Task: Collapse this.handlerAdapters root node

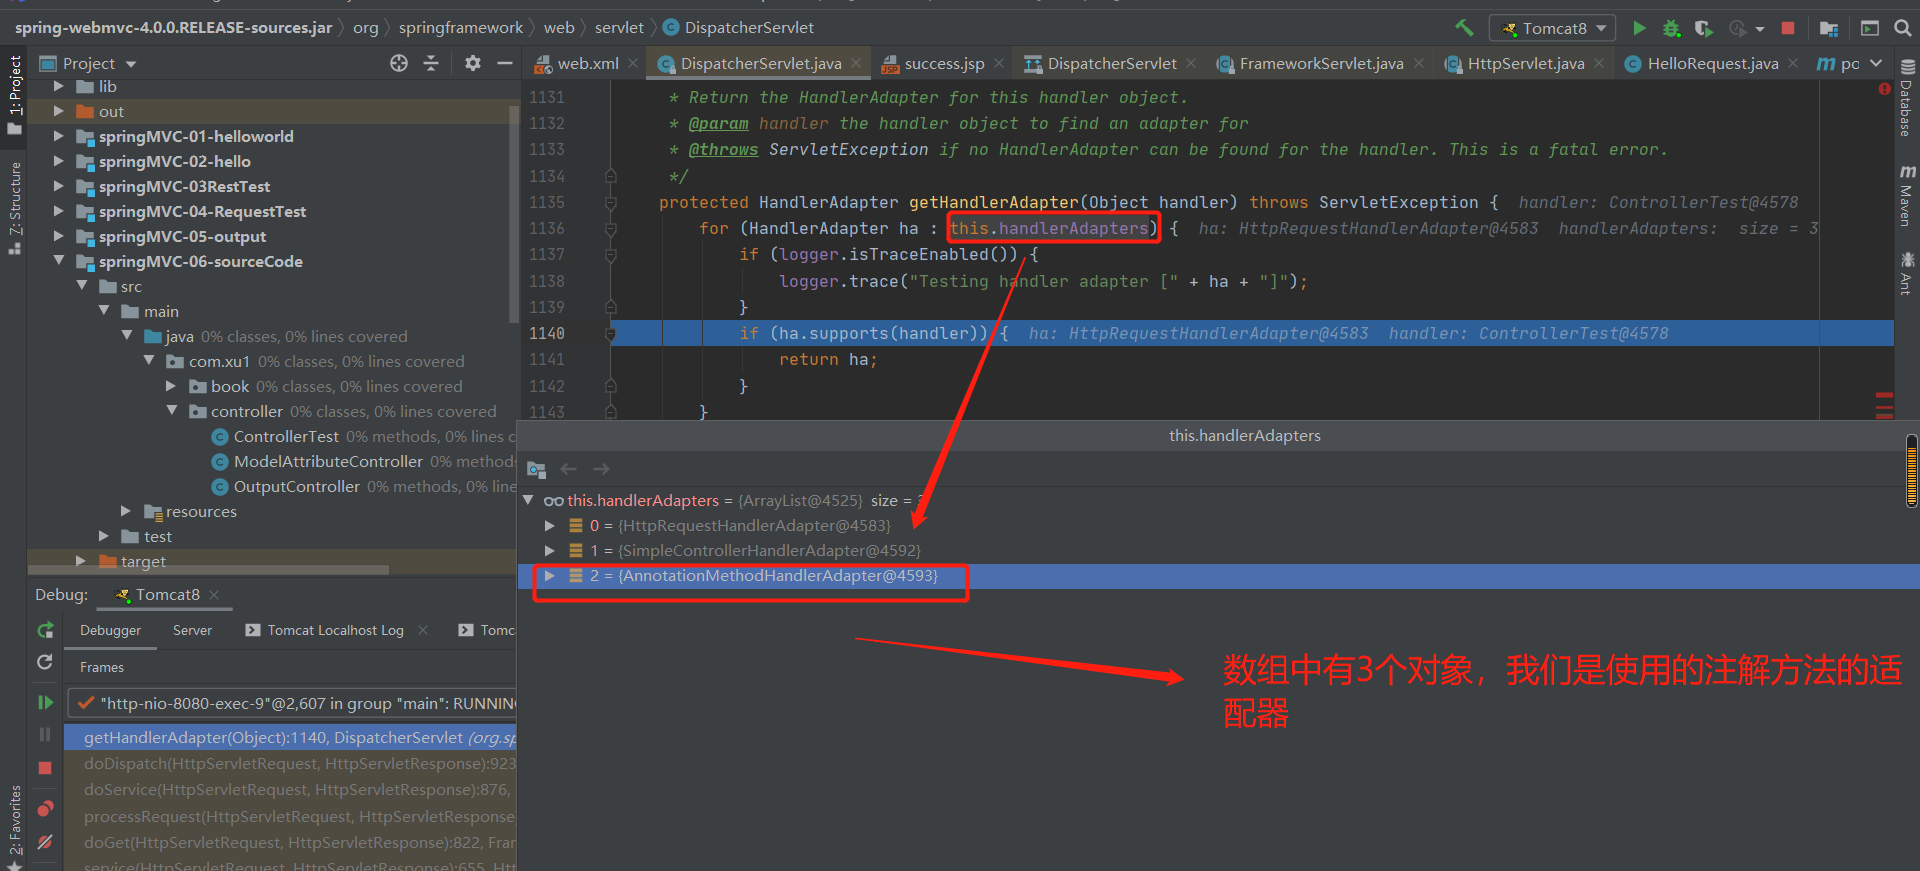Action: [529, 500]
